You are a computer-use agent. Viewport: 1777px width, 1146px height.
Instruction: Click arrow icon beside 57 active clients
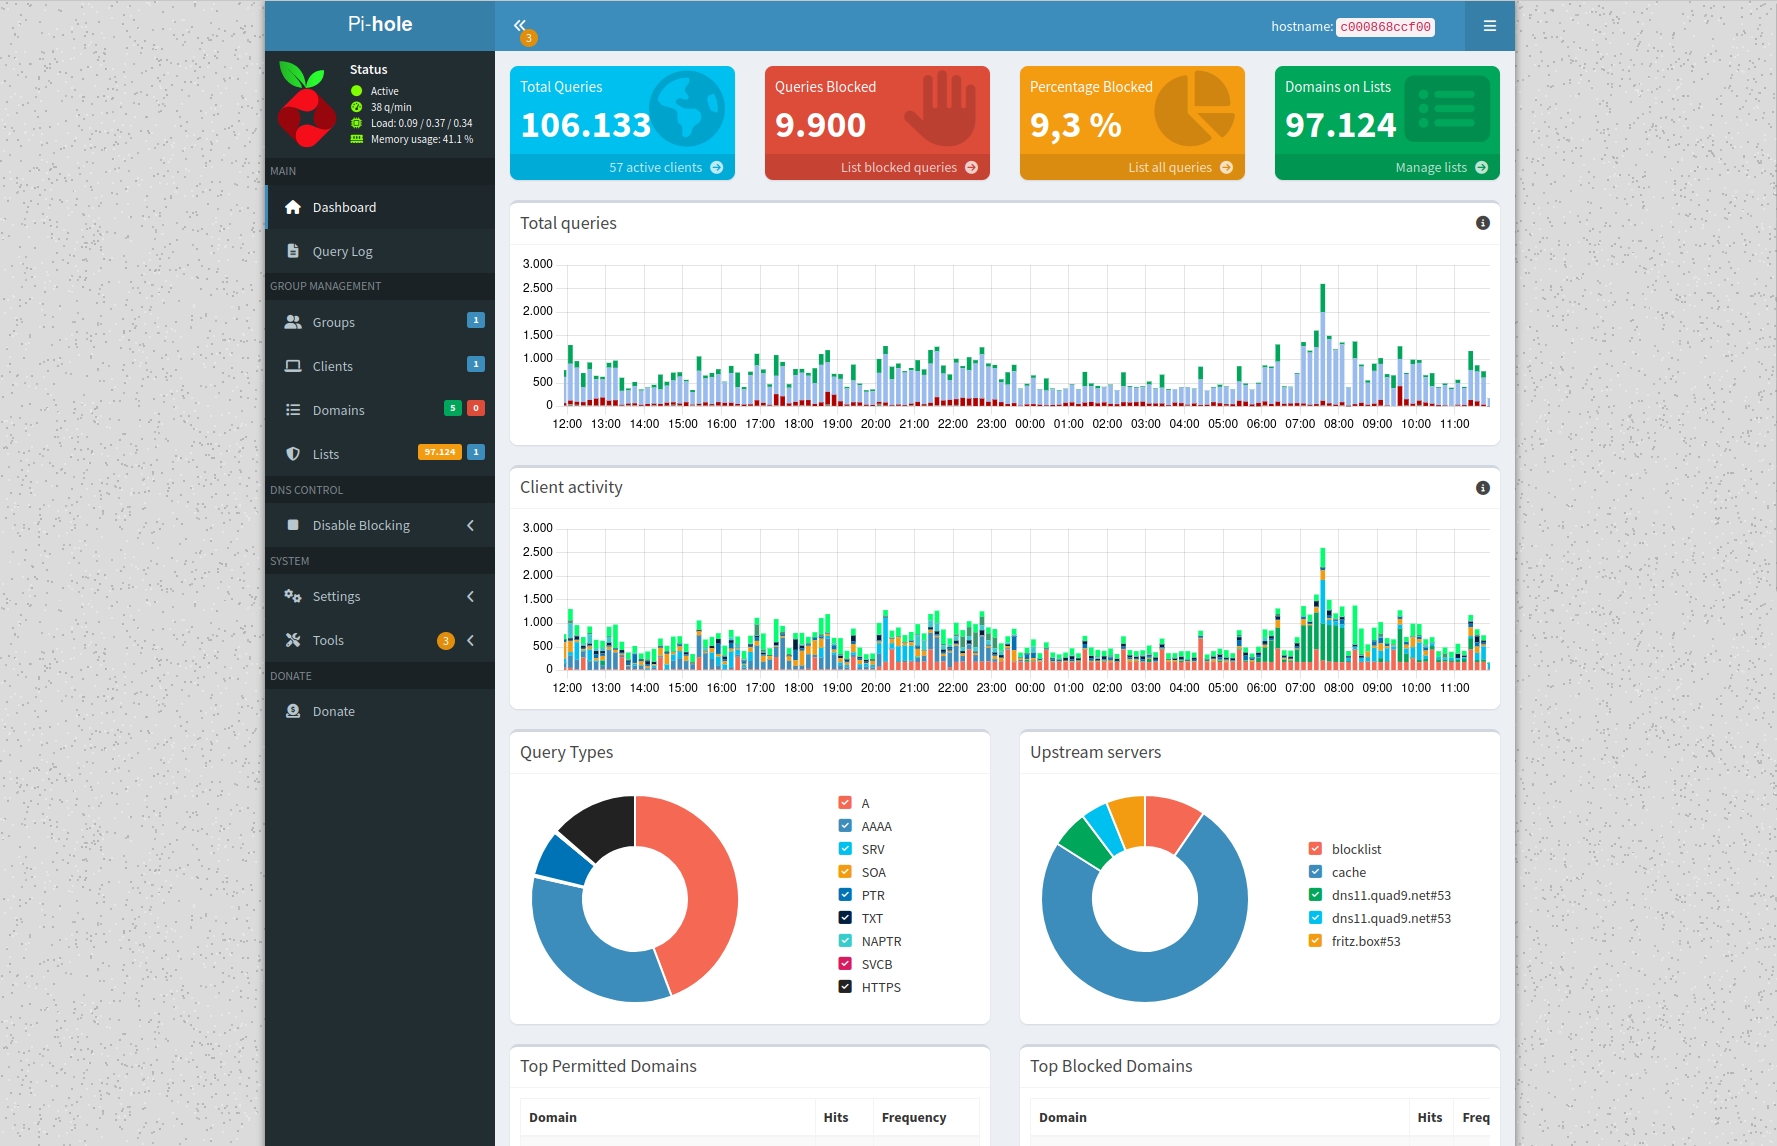pyautogui.click(x=716, y=168)
